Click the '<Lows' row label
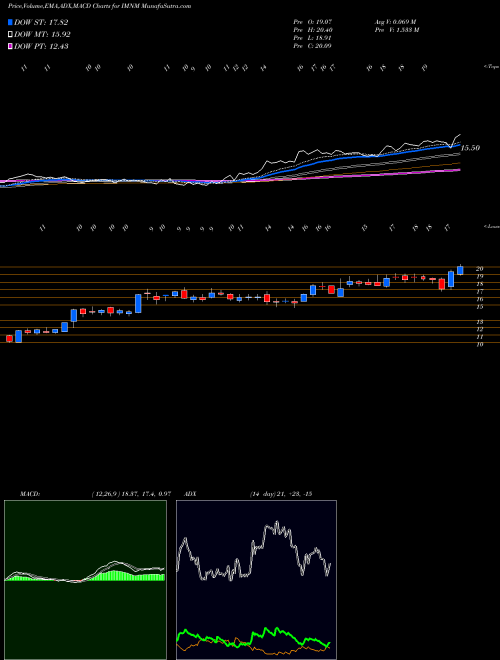The image size is (500, 660). pyautogui.click(x=491, y=226)
